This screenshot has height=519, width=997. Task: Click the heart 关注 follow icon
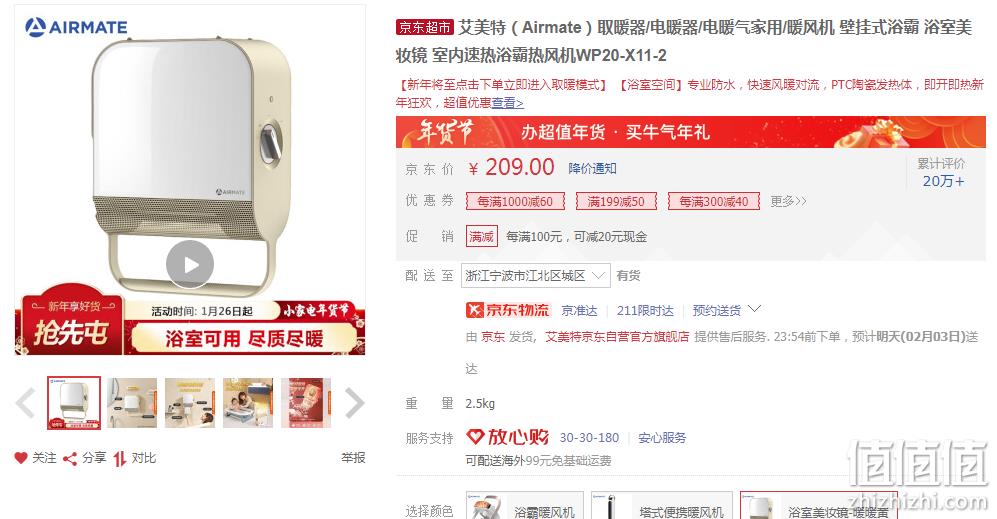[x=21, y=458]
